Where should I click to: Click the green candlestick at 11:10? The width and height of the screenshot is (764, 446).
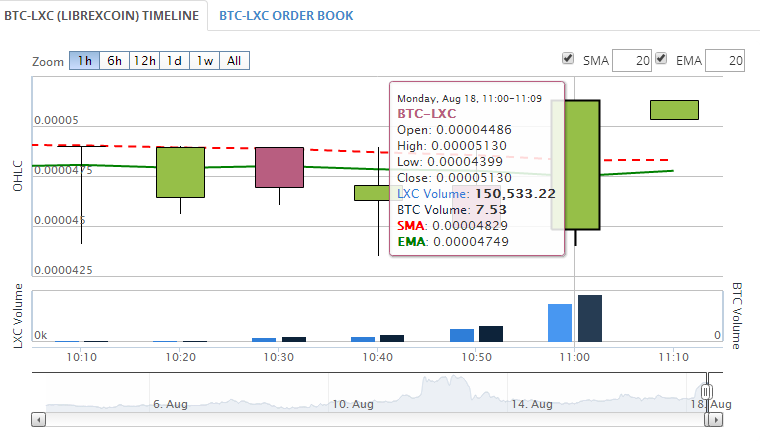pos(674,110)
